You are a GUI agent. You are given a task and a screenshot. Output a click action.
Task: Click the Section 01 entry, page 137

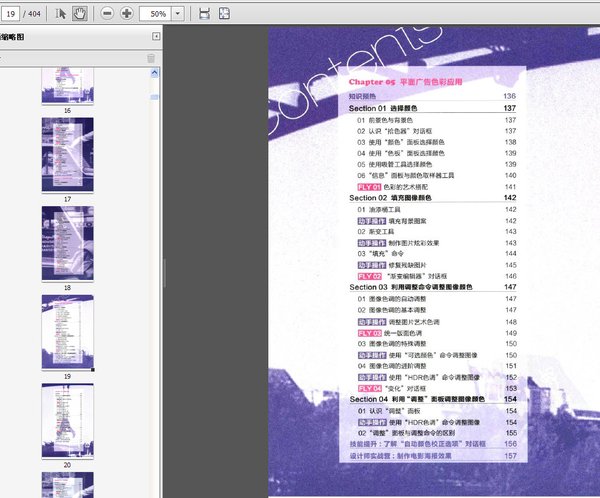(x=432, y=108)
